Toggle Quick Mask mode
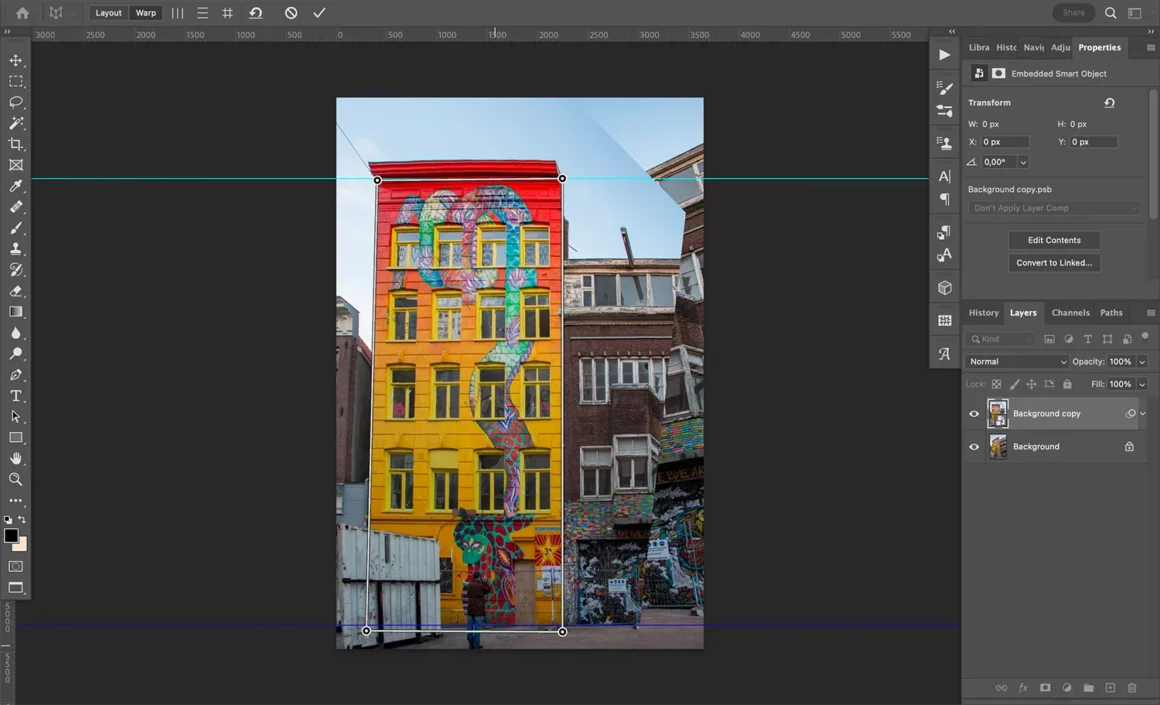This screenshot has width=1160, height=705. pyautogui.click(x=16, y=567)
